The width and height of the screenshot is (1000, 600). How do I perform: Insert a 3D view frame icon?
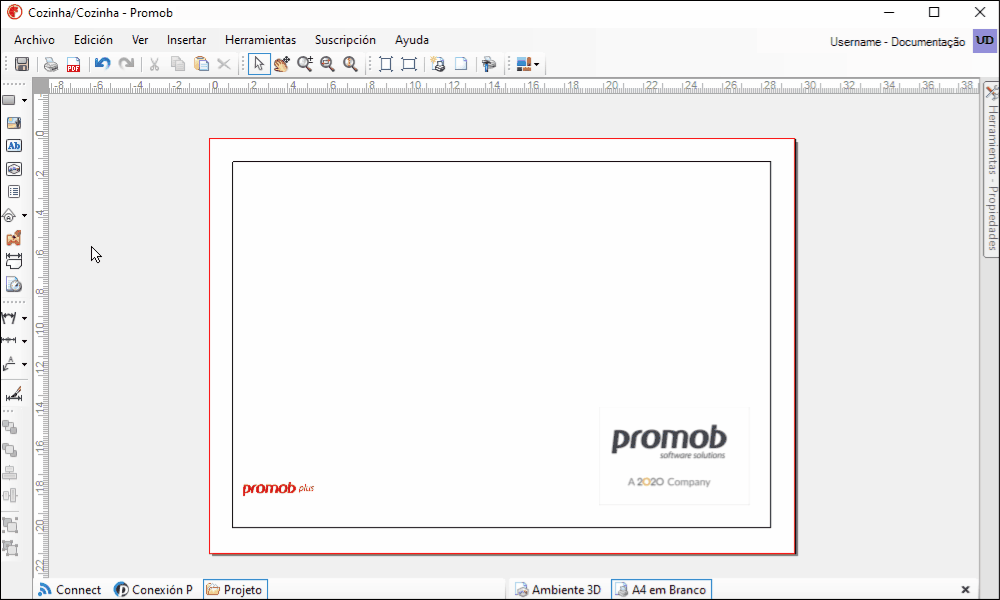(x=13, y=169)
